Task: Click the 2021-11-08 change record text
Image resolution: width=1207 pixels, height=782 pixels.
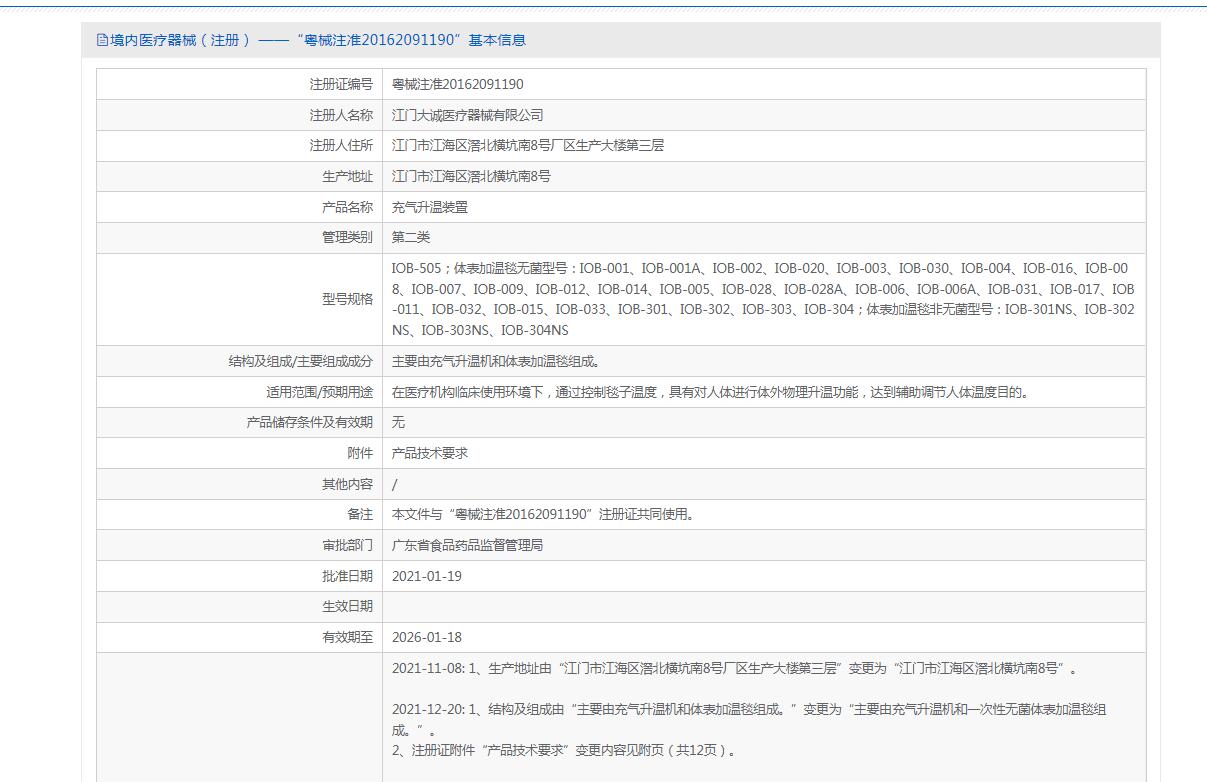Action: 734,668
